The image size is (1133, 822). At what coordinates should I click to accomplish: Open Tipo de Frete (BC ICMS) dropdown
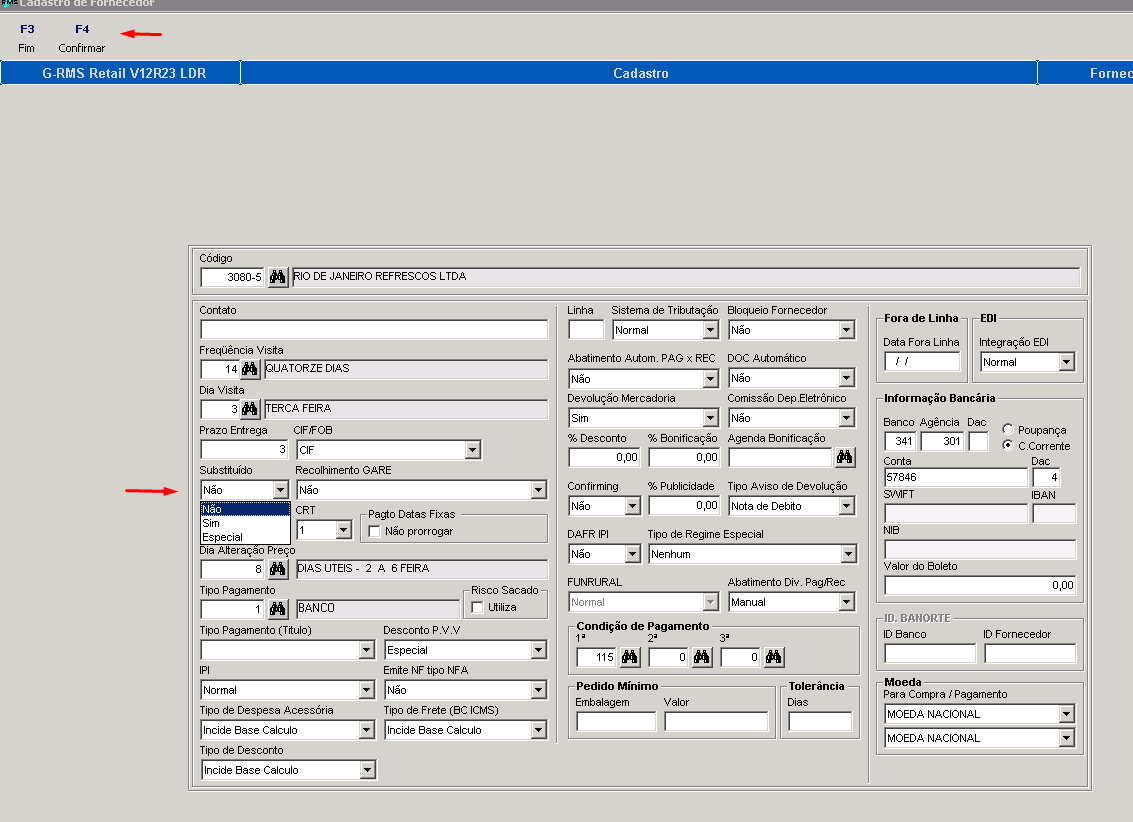(x=538, y=730)
